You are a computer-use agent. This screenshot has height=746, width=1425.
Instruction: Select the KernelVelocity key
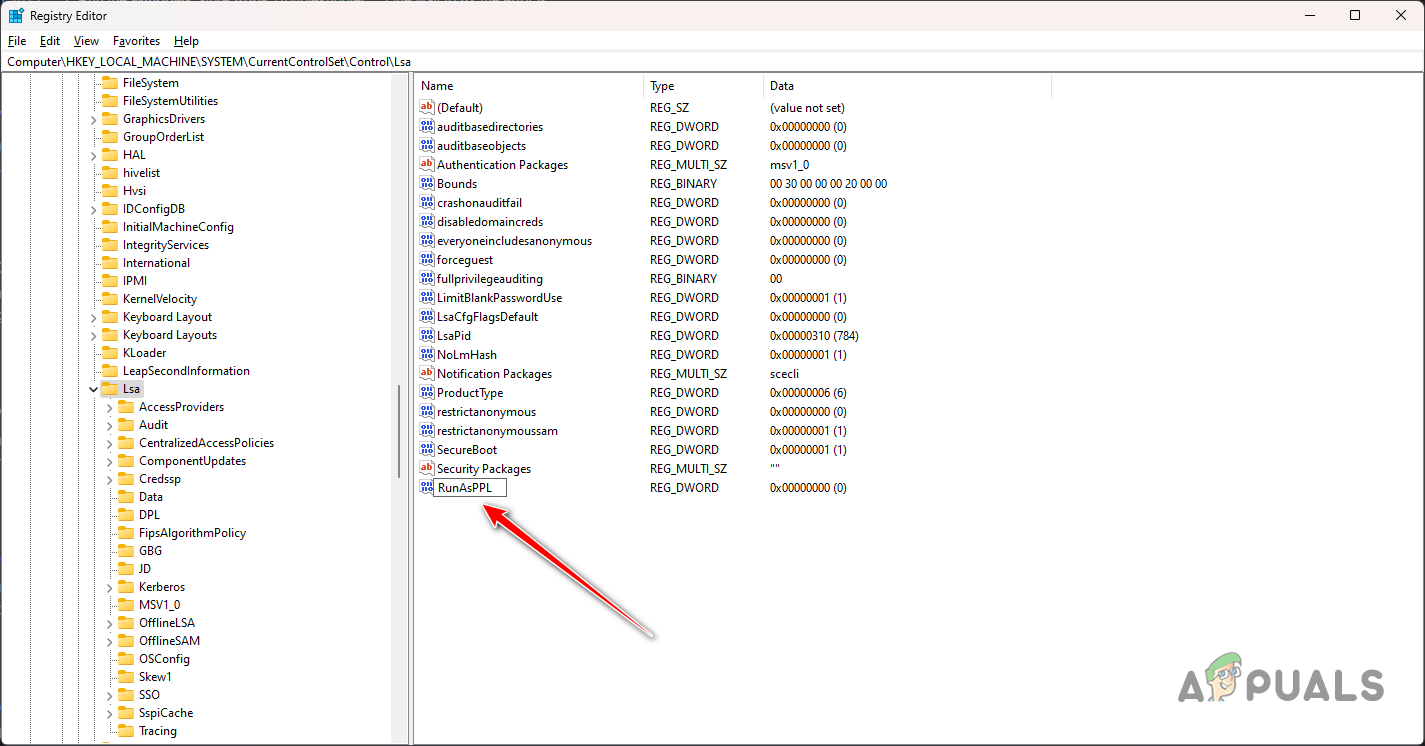tap(160, 299)
